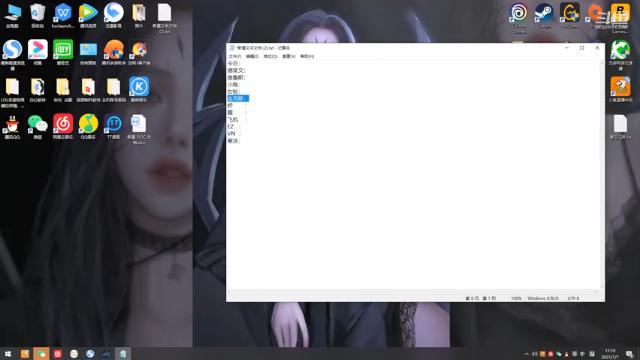The width and height of the screenshot is (640, 360).
Task: Maximize the Notepad window
Action: [582, 48]
